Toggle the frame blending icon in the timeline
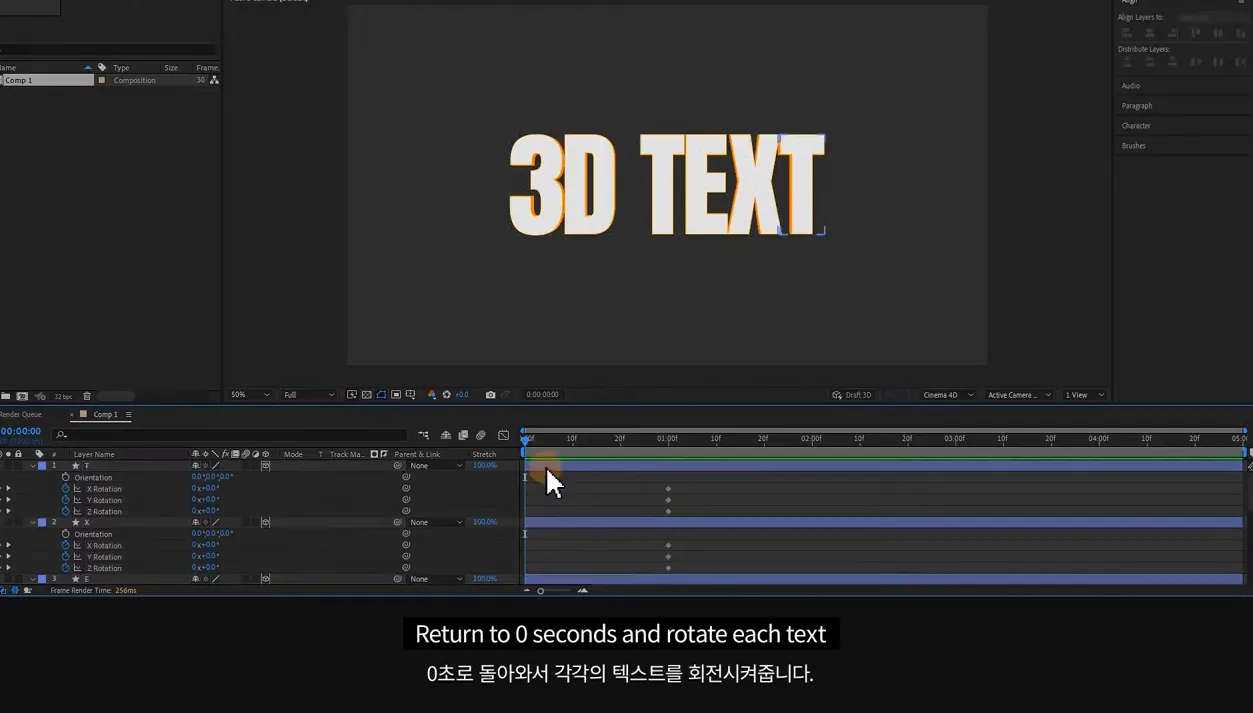Viewport: 1253px width, 713px height. [x=463, y=435]
